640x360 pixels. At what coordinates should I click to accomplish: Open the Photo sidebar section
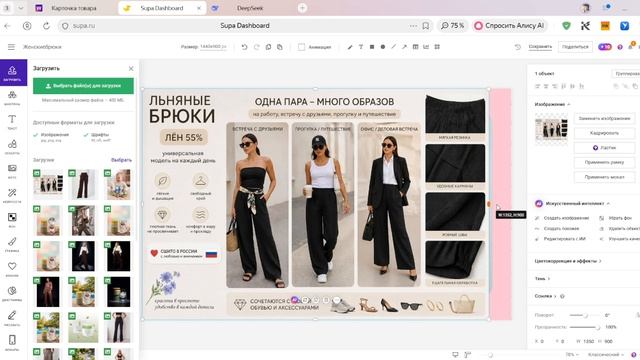pyautogui.click(x=12, y=171)
